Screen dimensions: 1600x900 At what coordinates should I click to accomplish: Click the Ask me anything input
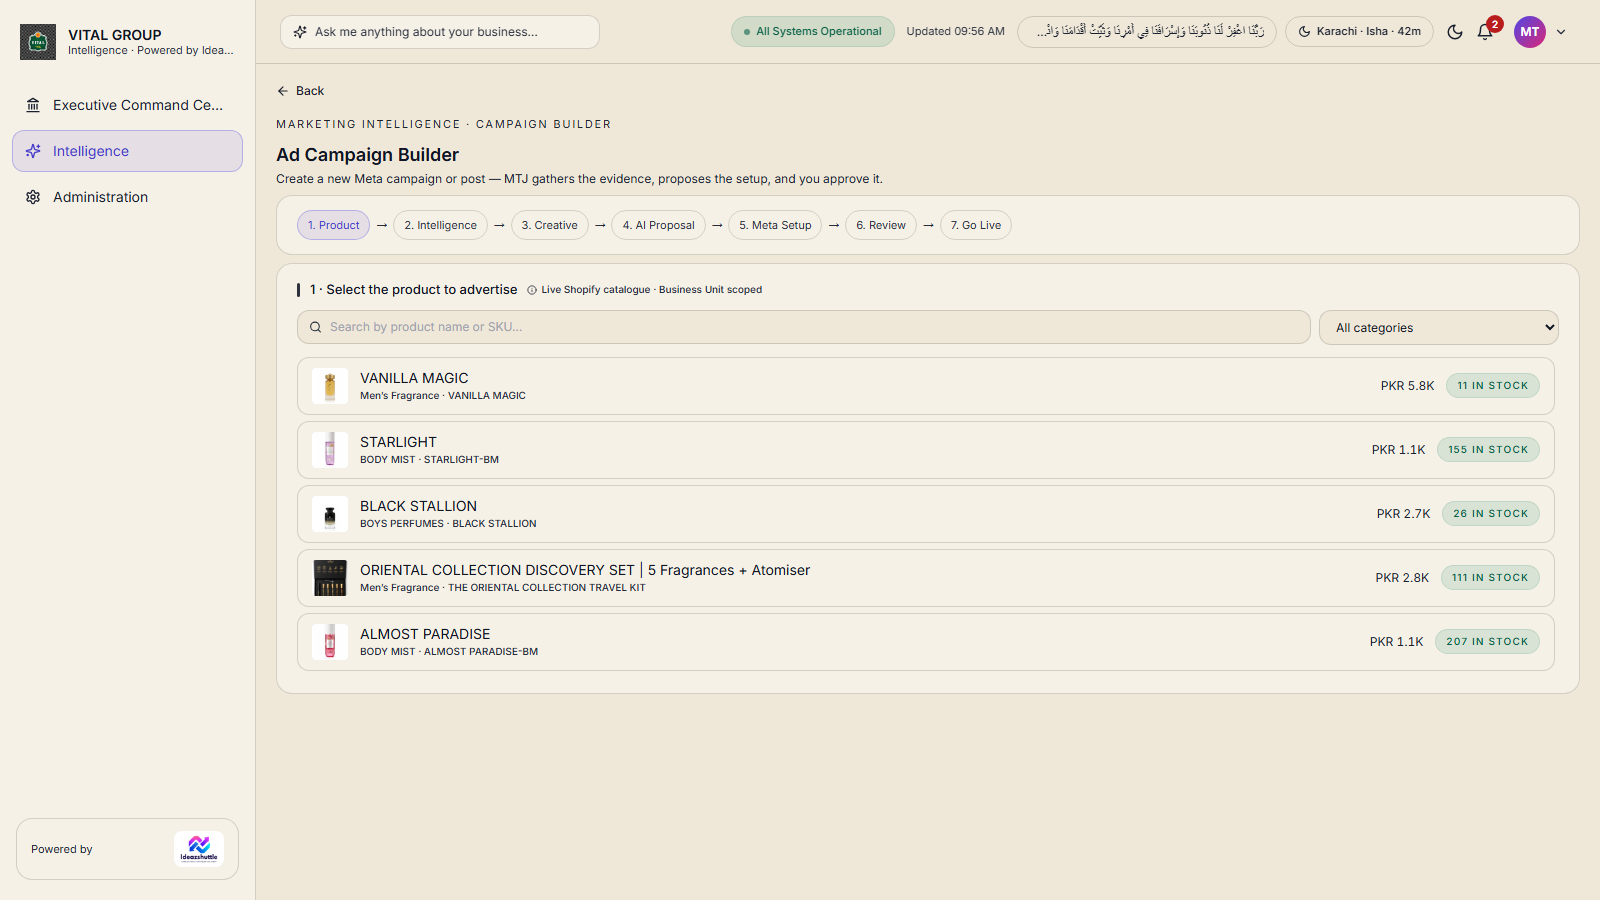point(440,32)
